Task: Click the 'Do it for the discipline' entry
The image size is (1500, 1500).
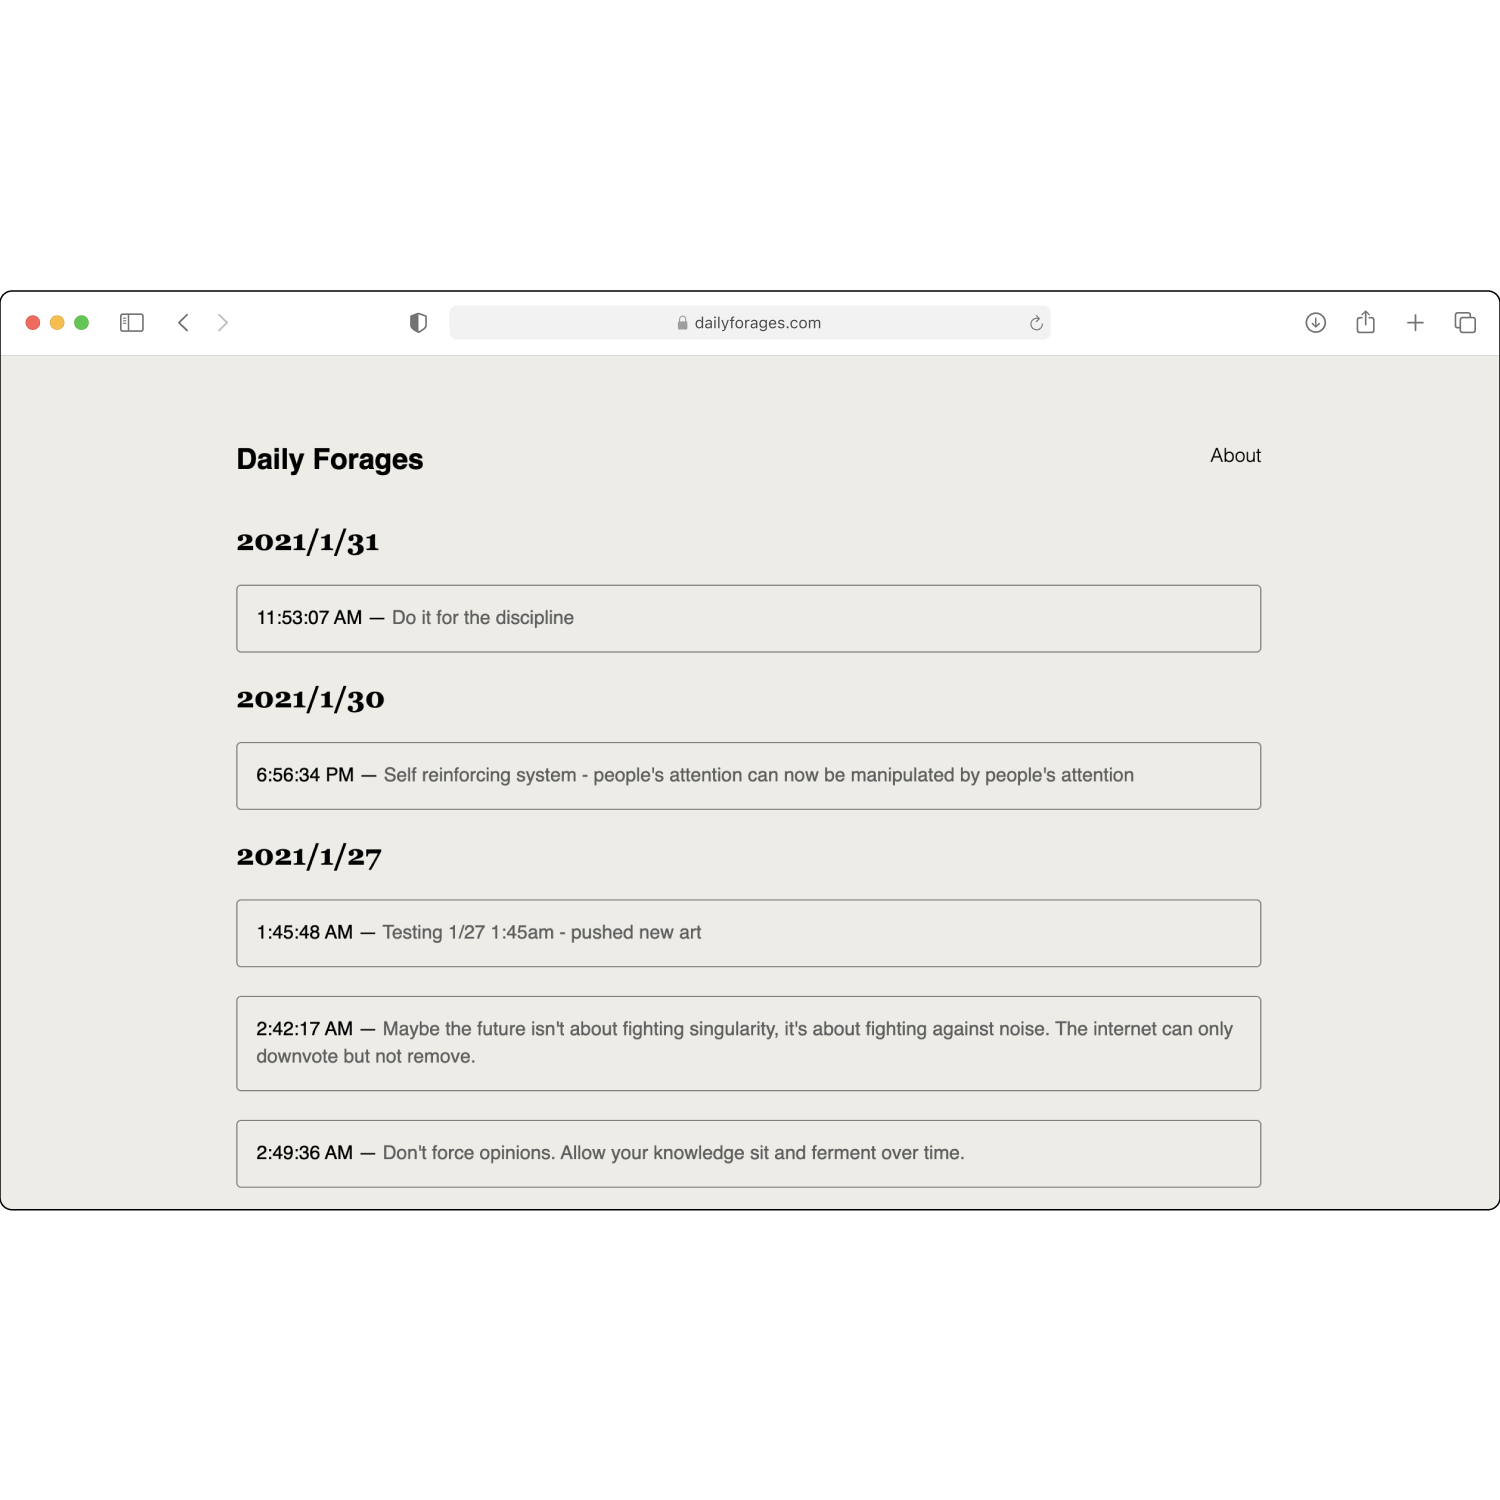Action: tap(749, 619)
